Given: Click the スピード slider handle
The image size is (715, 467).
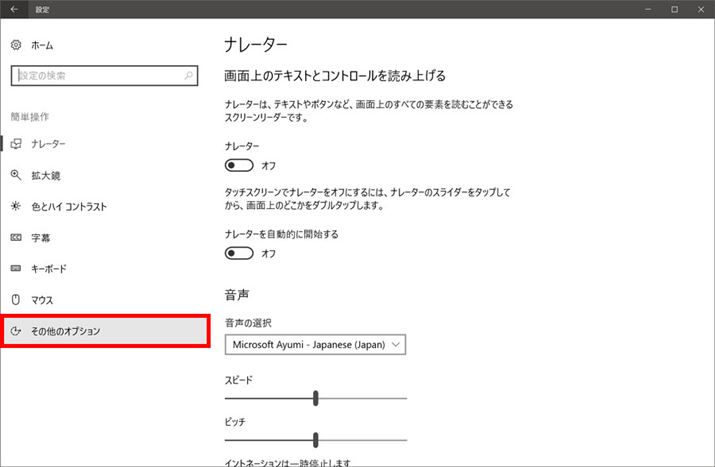Looking at the screenshot, I should click(x=316, y=398).
